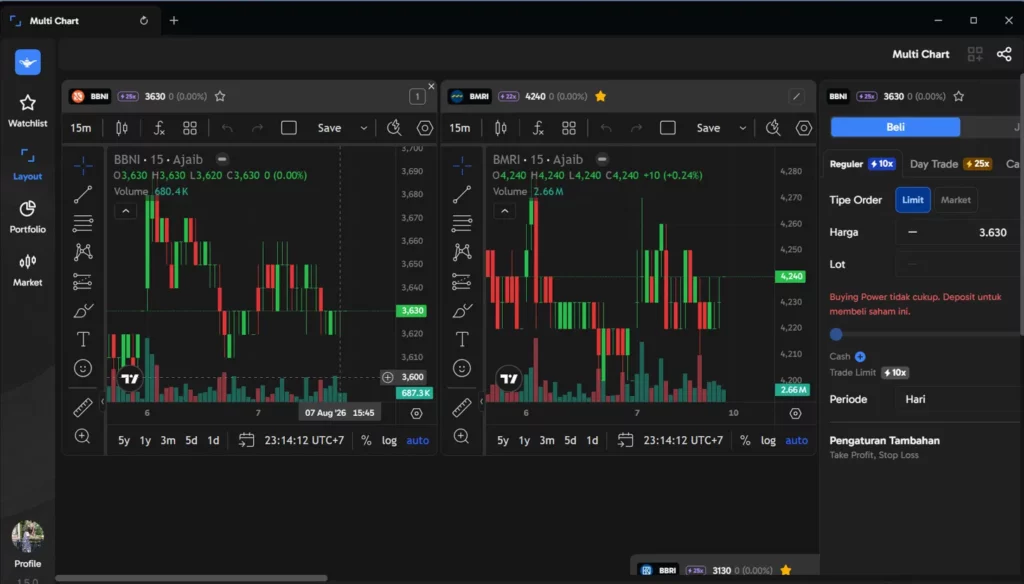Image resolution: width=1024 pixels, height=584 pixels.
Task: Open the Market sidebar section
Action: [x=27, y=270]
